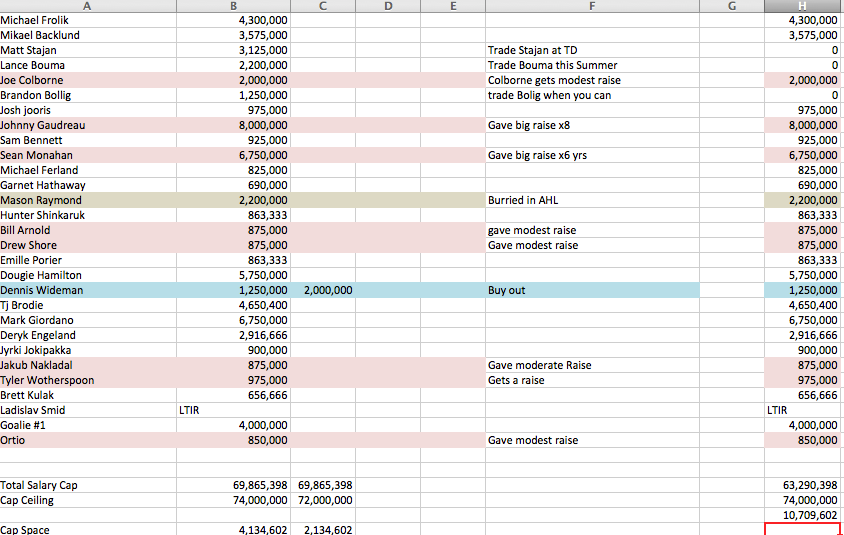Viewport: 844px width, 535px height.
Task: Select the 4,650,400 cell in column B
Action: [233, 305]
